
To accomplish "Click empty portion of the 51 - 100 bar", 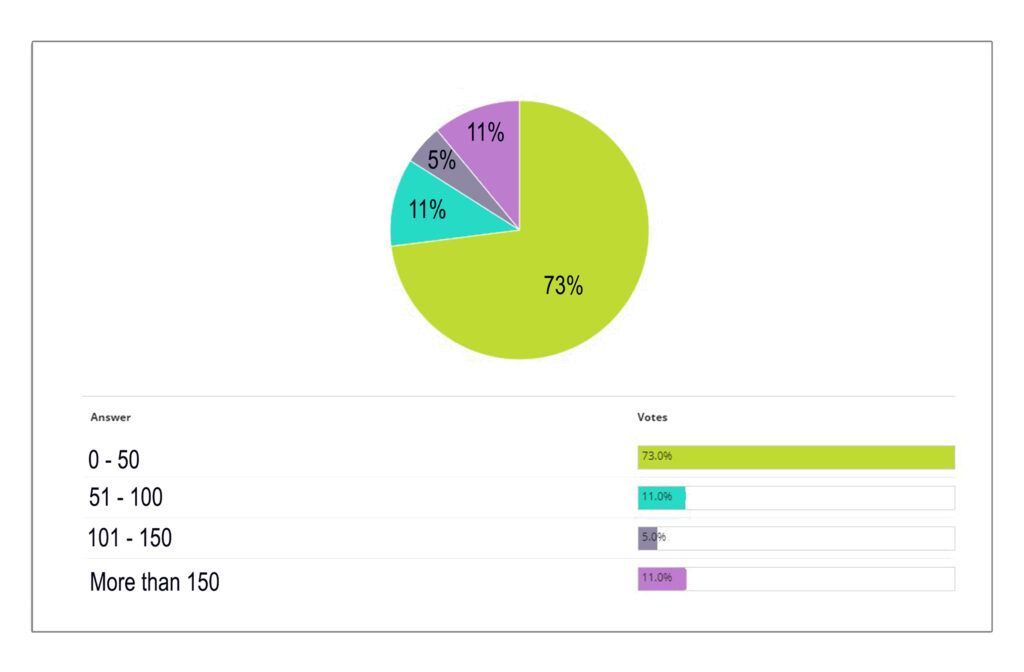I will [x=820, y=498].
